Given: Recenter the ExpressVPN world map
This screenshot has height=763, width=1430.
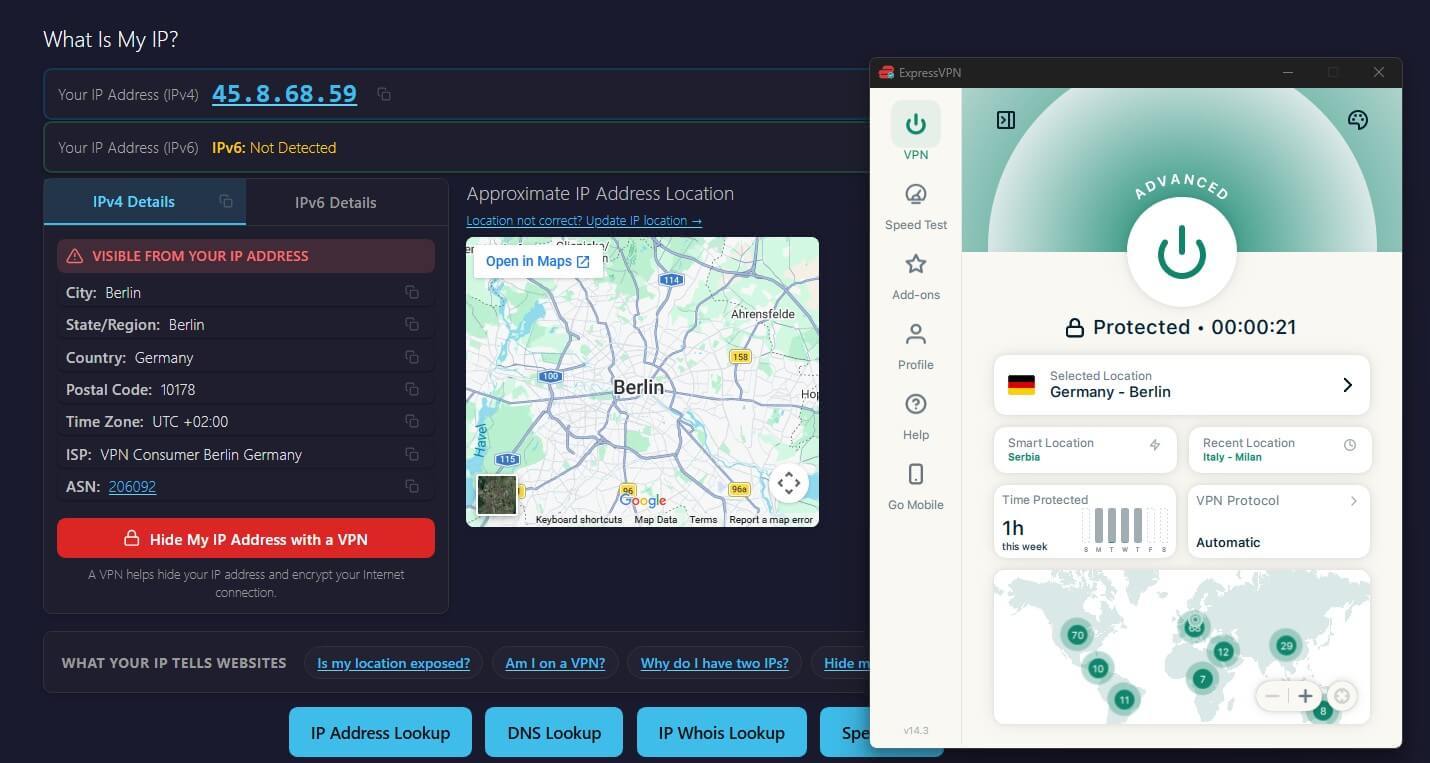Looking at the screenshot, I should tap(1342, 696).
